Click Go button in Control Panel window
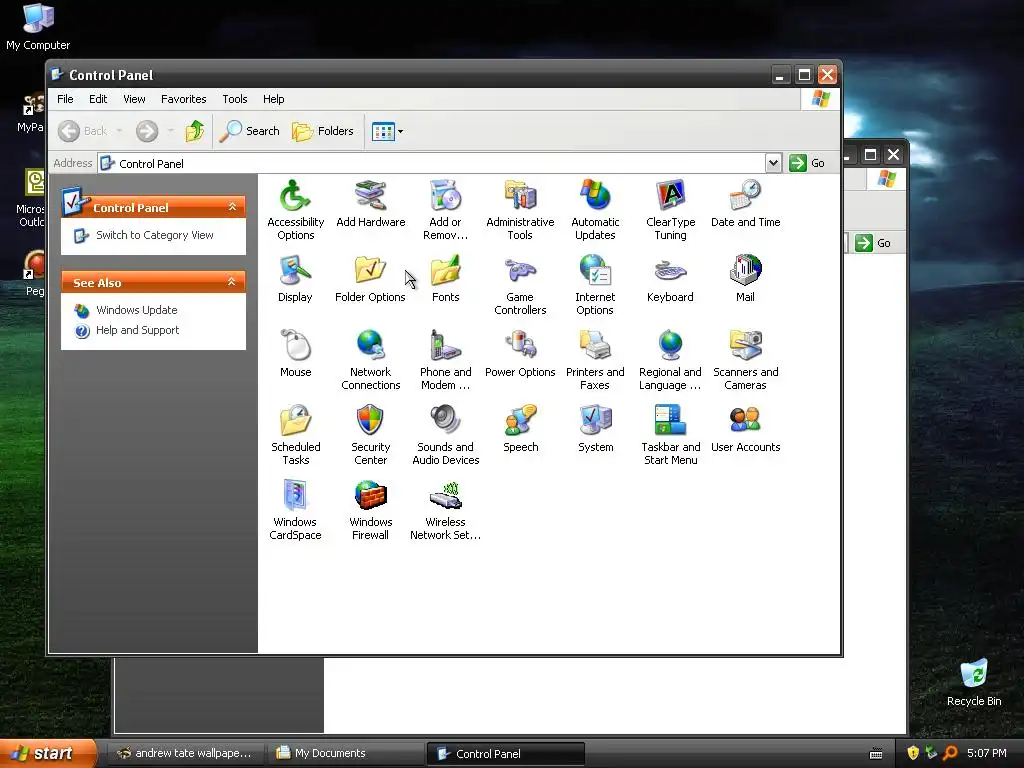Image resolution: width=1024 pixels, height=768 pixels. coord(807,163)
